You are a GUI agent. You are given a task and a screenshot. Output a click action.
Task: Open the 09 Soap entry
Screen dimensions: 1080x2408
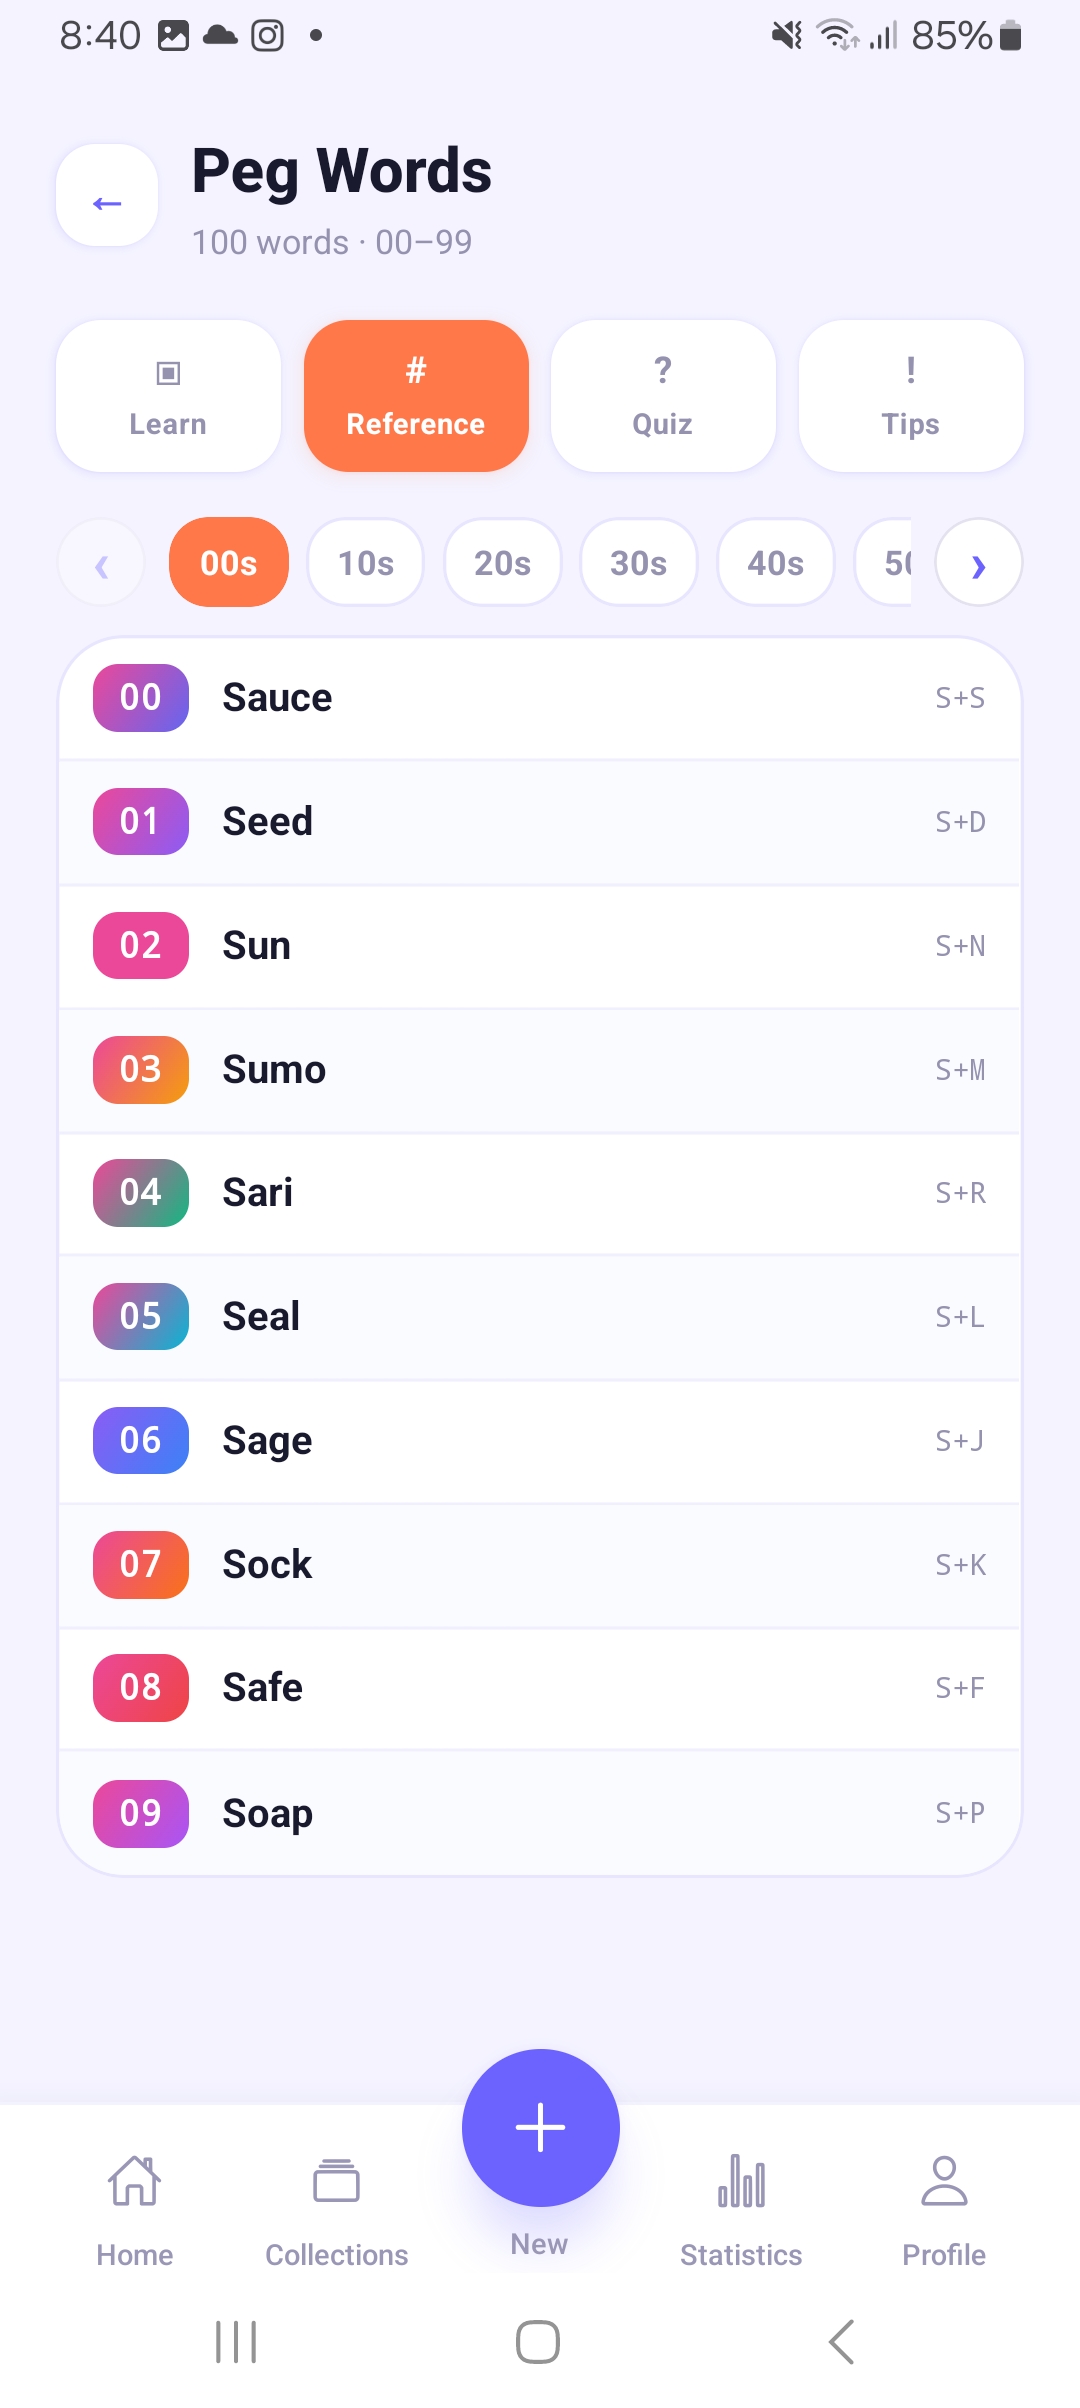pyautogui.click(x=540, y=1813)
